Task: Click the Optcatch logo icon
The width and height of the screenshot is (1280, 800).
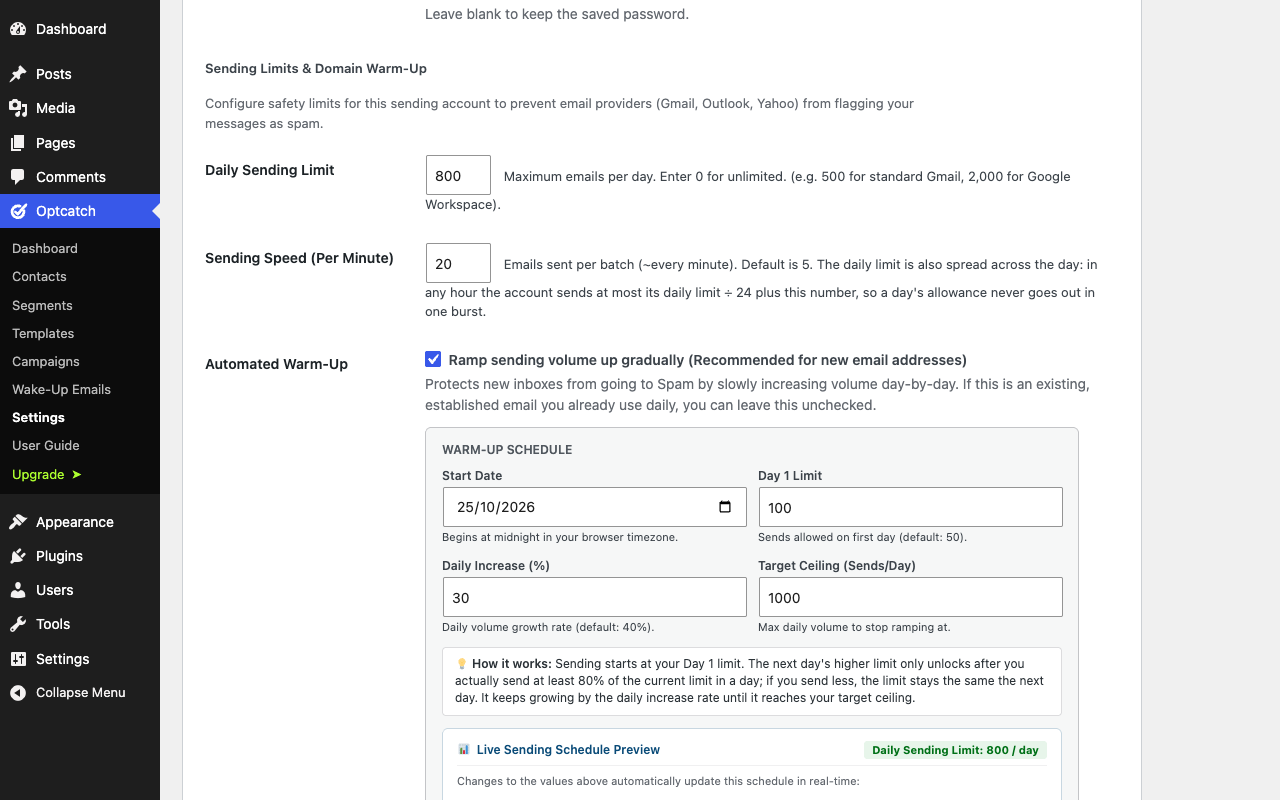Action: pyautogui.click(x=18, y=211)
